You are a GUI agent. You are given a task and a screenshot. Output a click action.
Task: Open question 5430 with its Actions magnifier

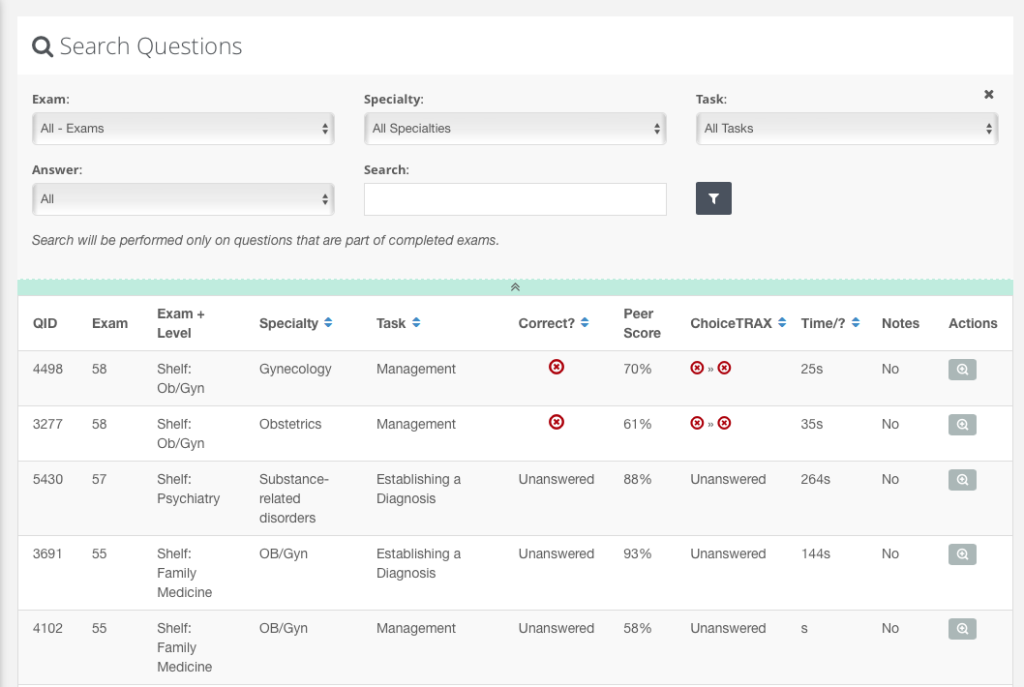tap(961, 479)
